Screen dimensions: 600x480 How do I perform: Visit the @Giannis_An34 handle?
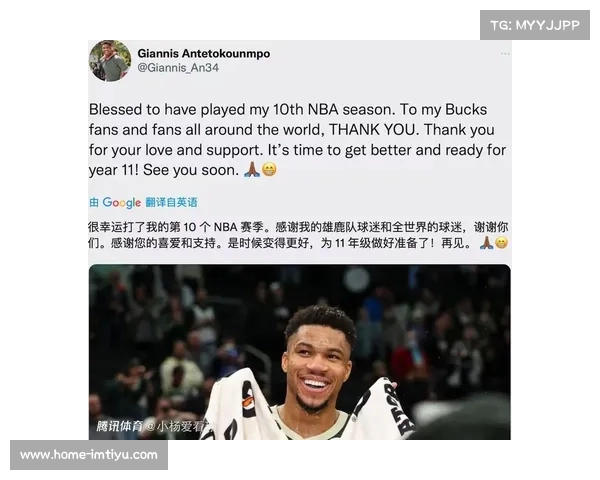pyautogui.click(x=178, y=68)
